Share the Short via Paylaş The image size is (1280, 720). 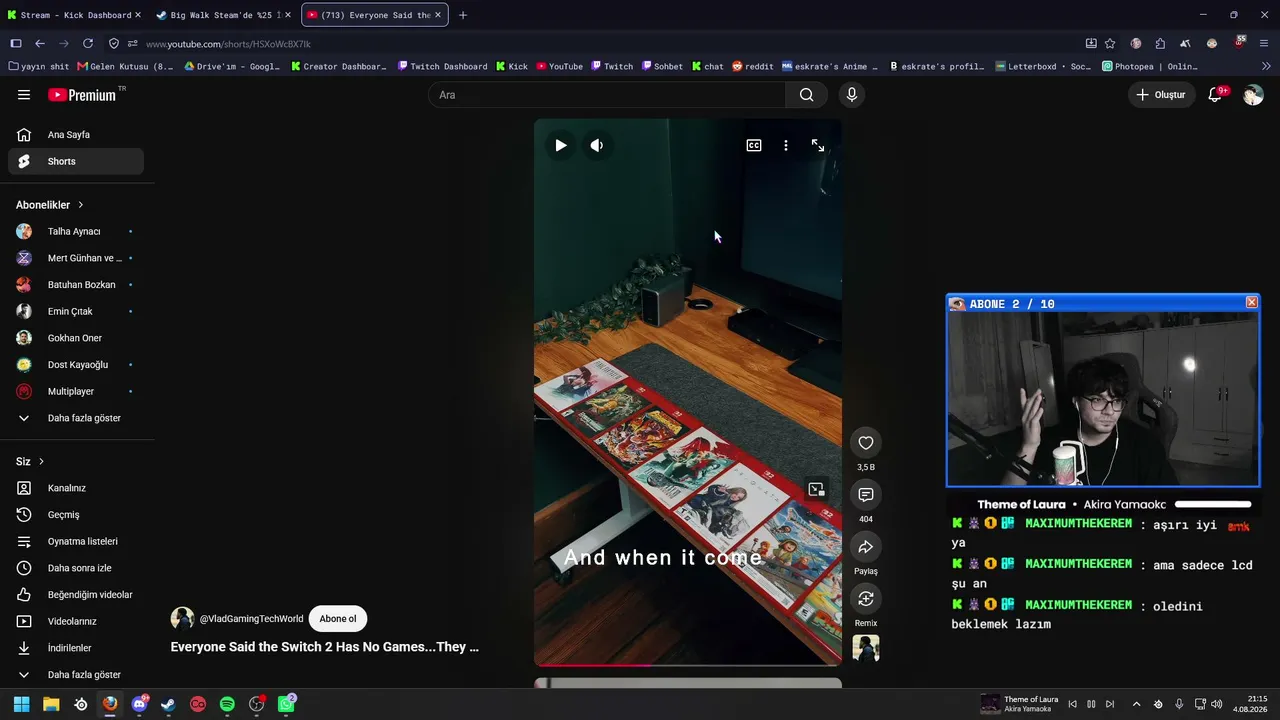(x=866, y=547)
